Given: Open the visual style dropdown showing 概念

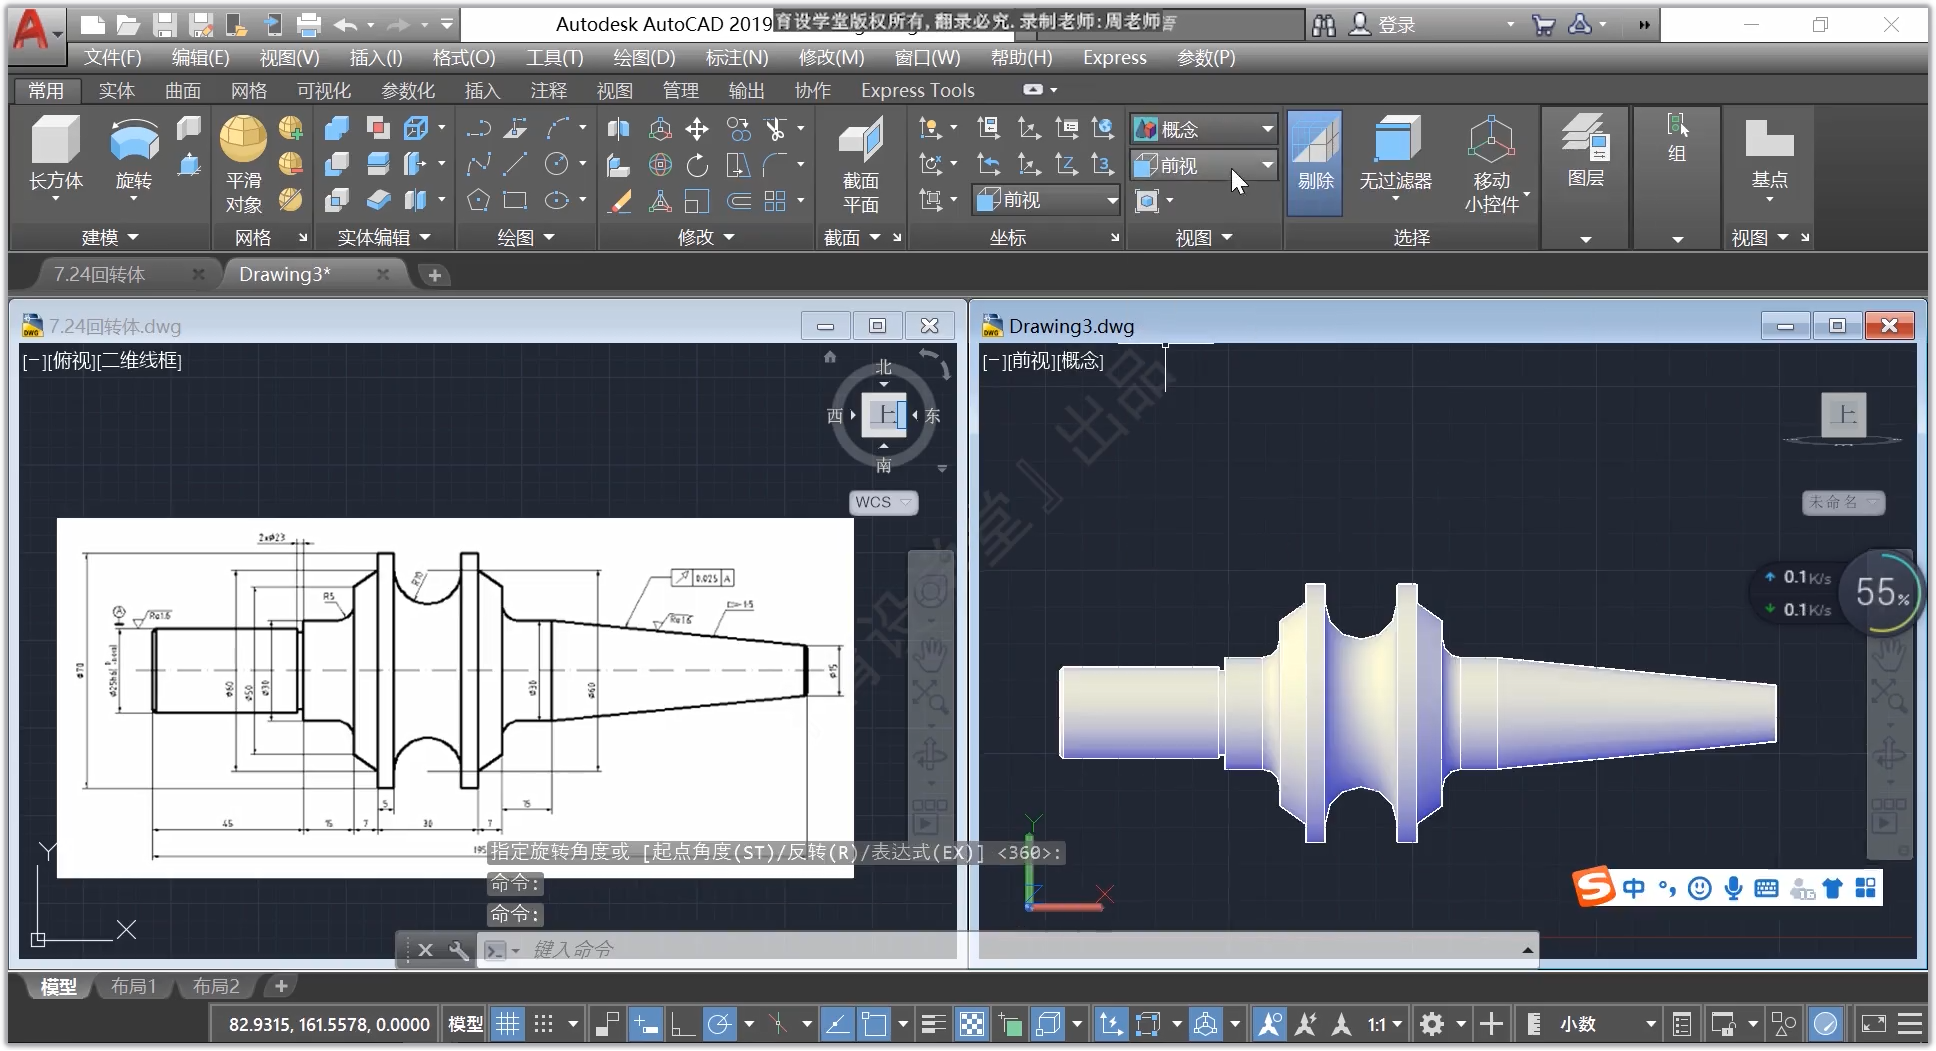Looking at the screenshot, I should coord(1205,129).
